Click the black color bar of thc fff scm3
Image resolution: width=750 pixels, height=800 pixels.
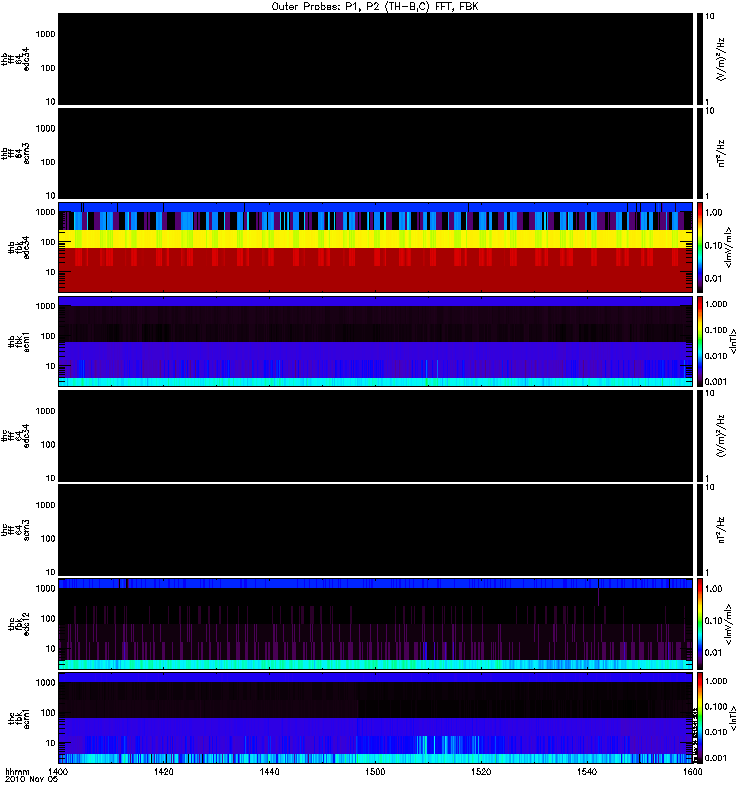point(700,530)
